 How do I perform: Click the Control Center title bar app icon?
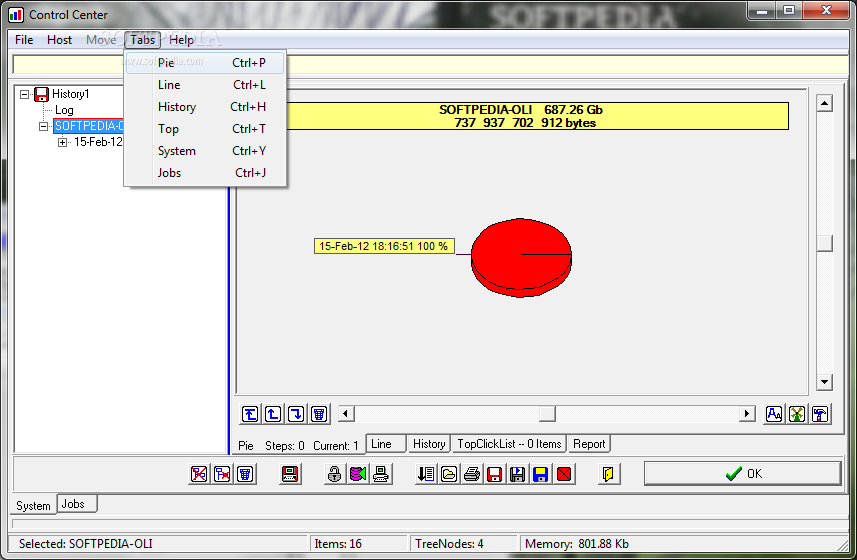[x=16, y=15]
